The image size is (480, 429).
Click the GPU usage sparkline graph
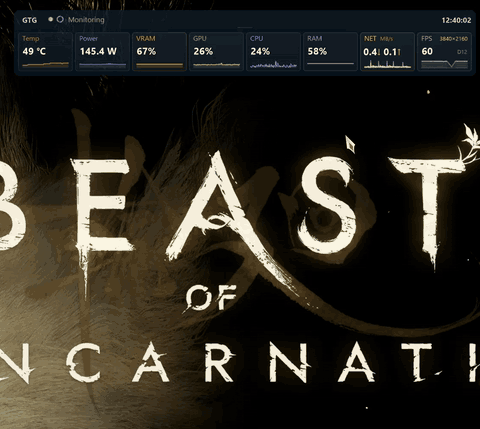[x=216, y=65]
